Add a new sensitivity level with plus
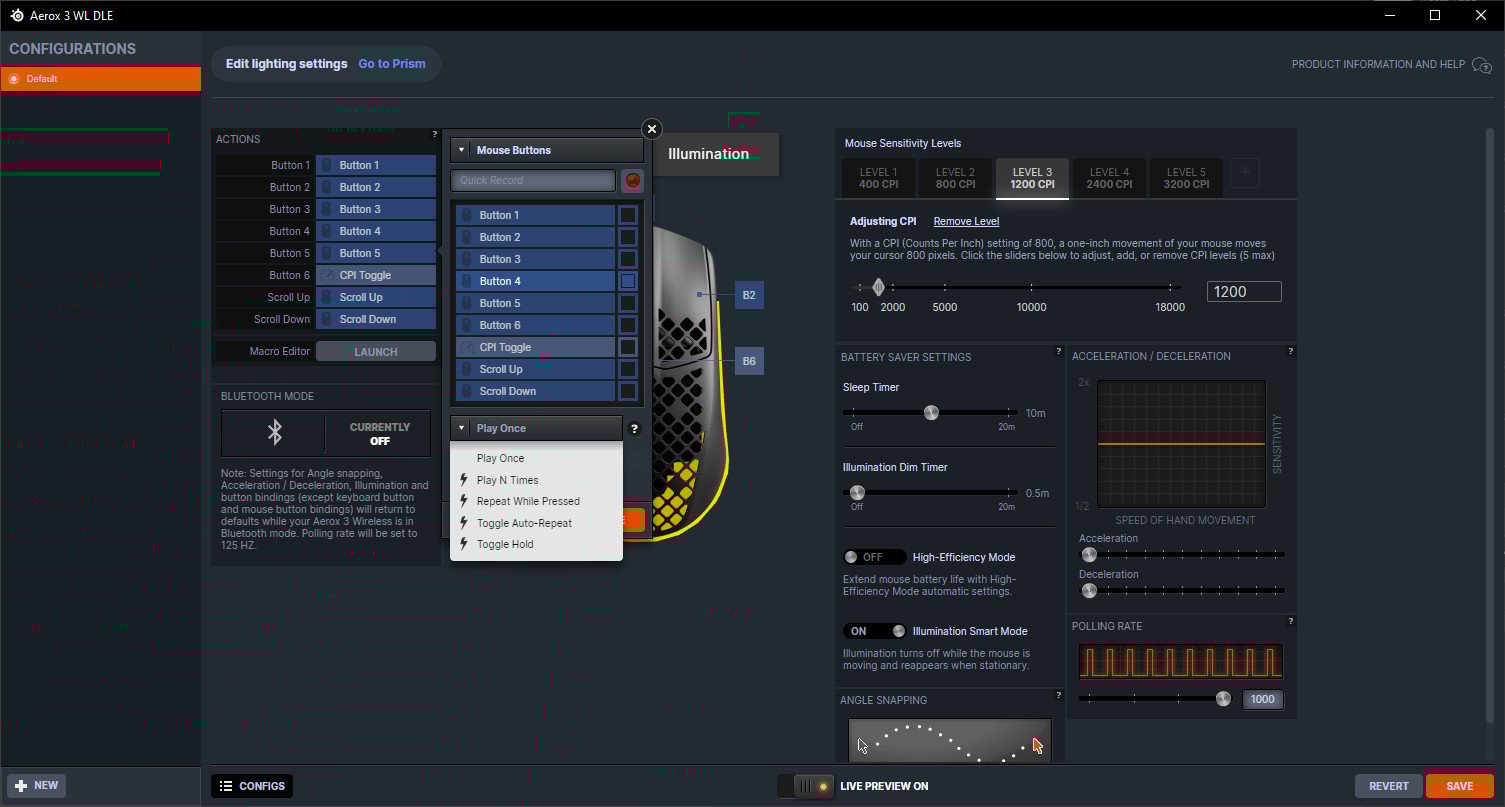This screenshot has width=1505, height=807. pos(1245,173)
